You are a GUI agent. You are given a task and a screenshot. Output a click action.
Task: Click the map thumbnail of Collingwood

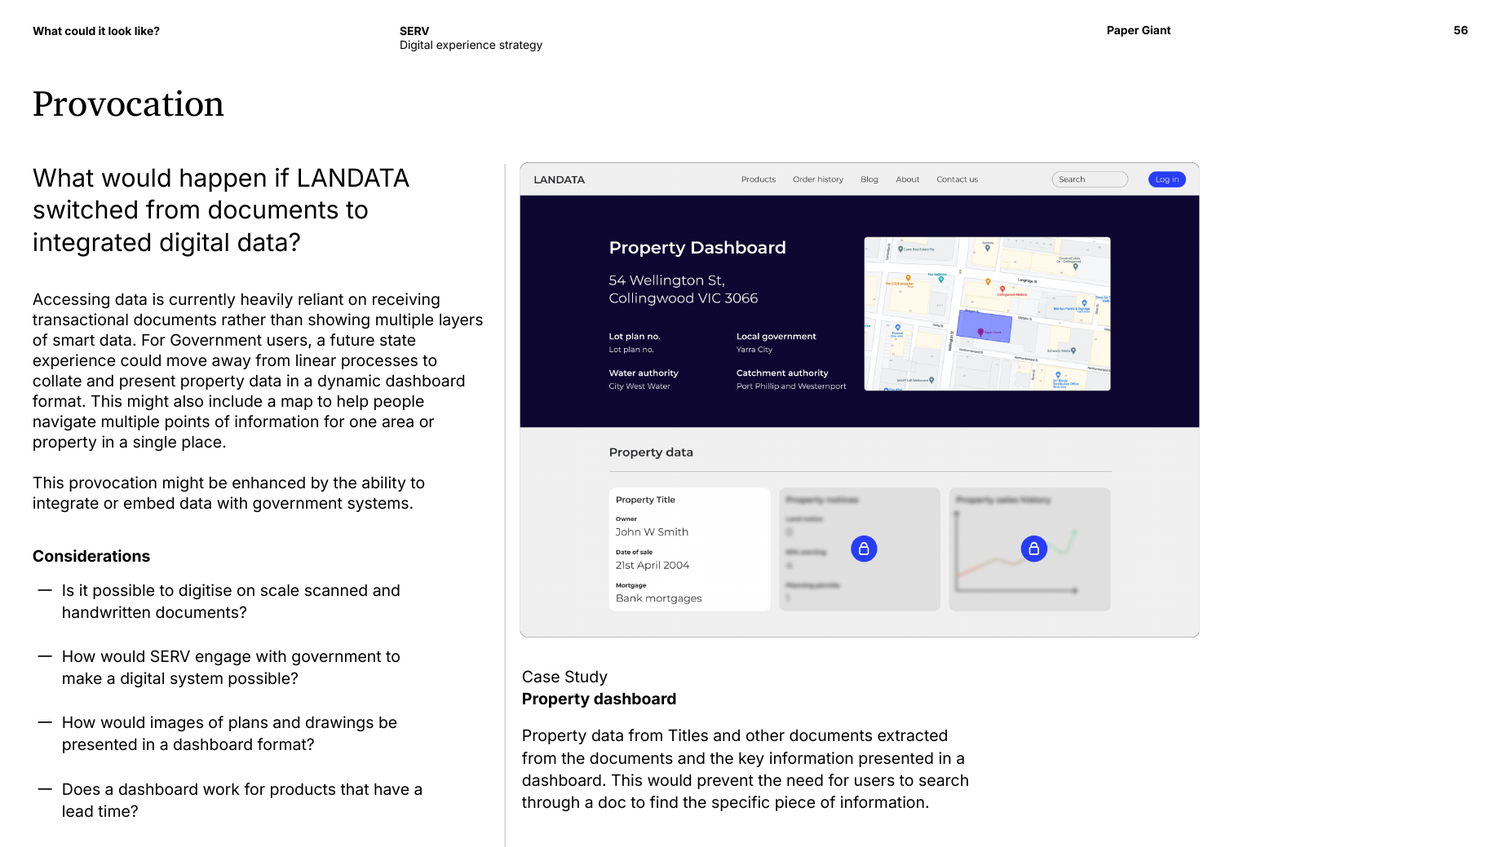pyautogui.click(x=987, y=313)
